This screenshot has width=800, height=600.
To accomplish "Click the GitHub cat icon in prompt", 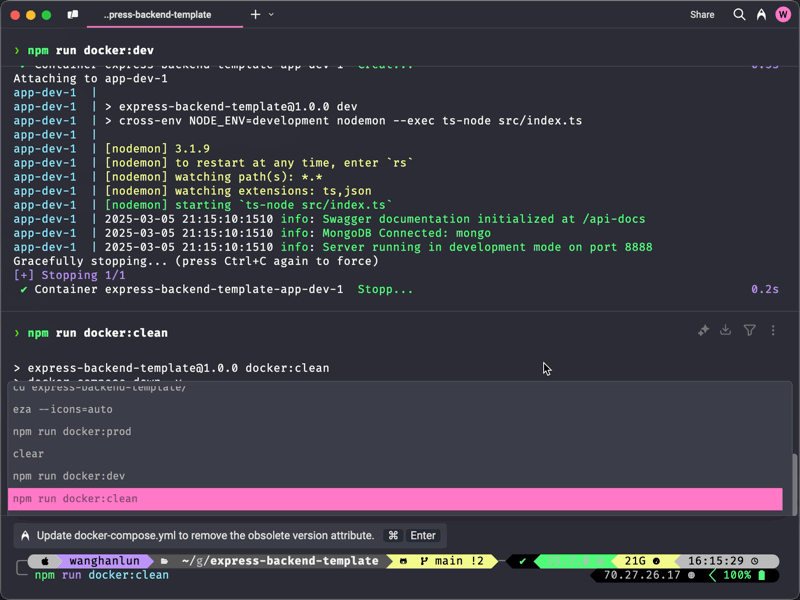I will 403,561.
